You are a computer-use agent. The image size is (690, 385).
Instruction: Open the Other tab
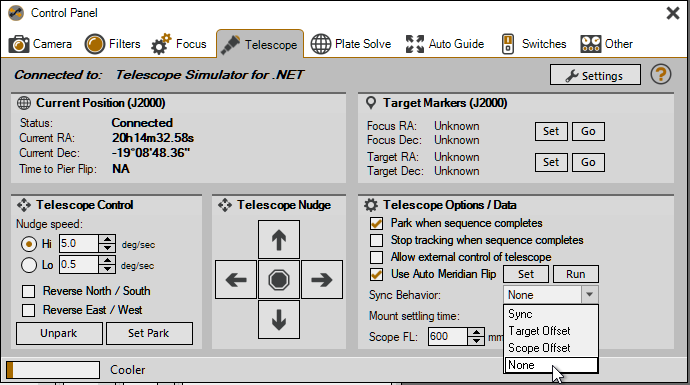[x=606, y=44]
